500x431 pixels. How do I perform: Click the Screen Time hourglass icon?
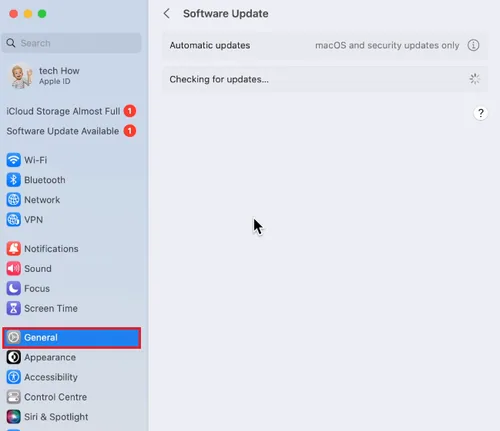(13, 308)
